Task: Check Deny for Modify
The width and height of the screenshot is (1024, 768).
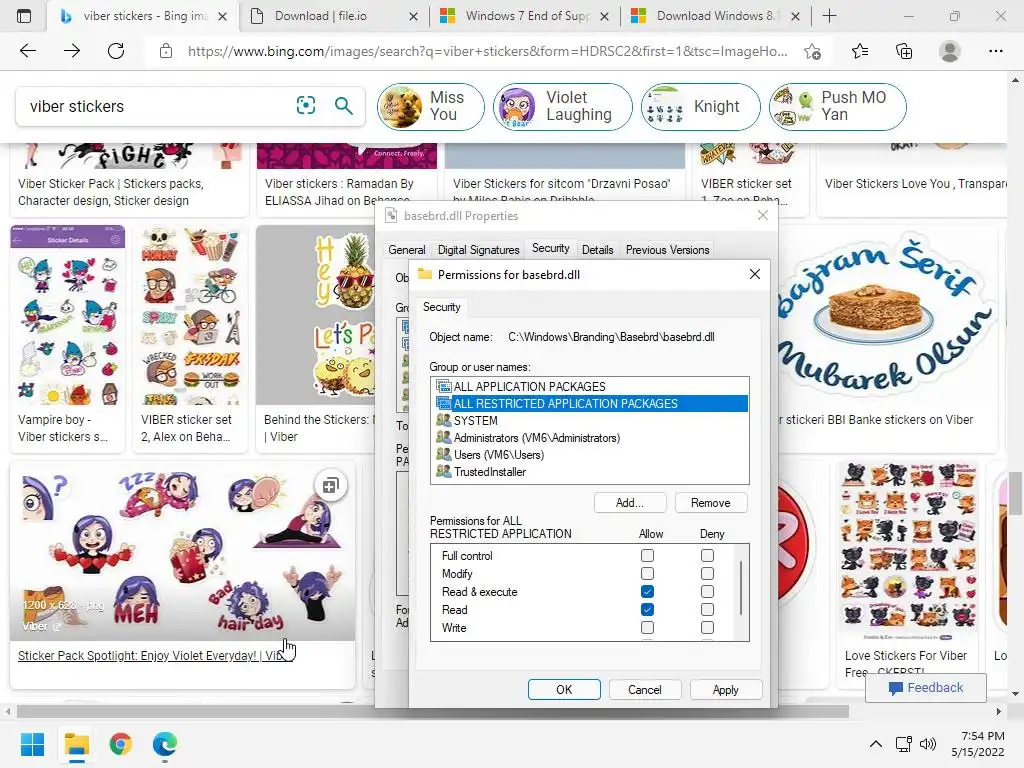Action: 707,573
